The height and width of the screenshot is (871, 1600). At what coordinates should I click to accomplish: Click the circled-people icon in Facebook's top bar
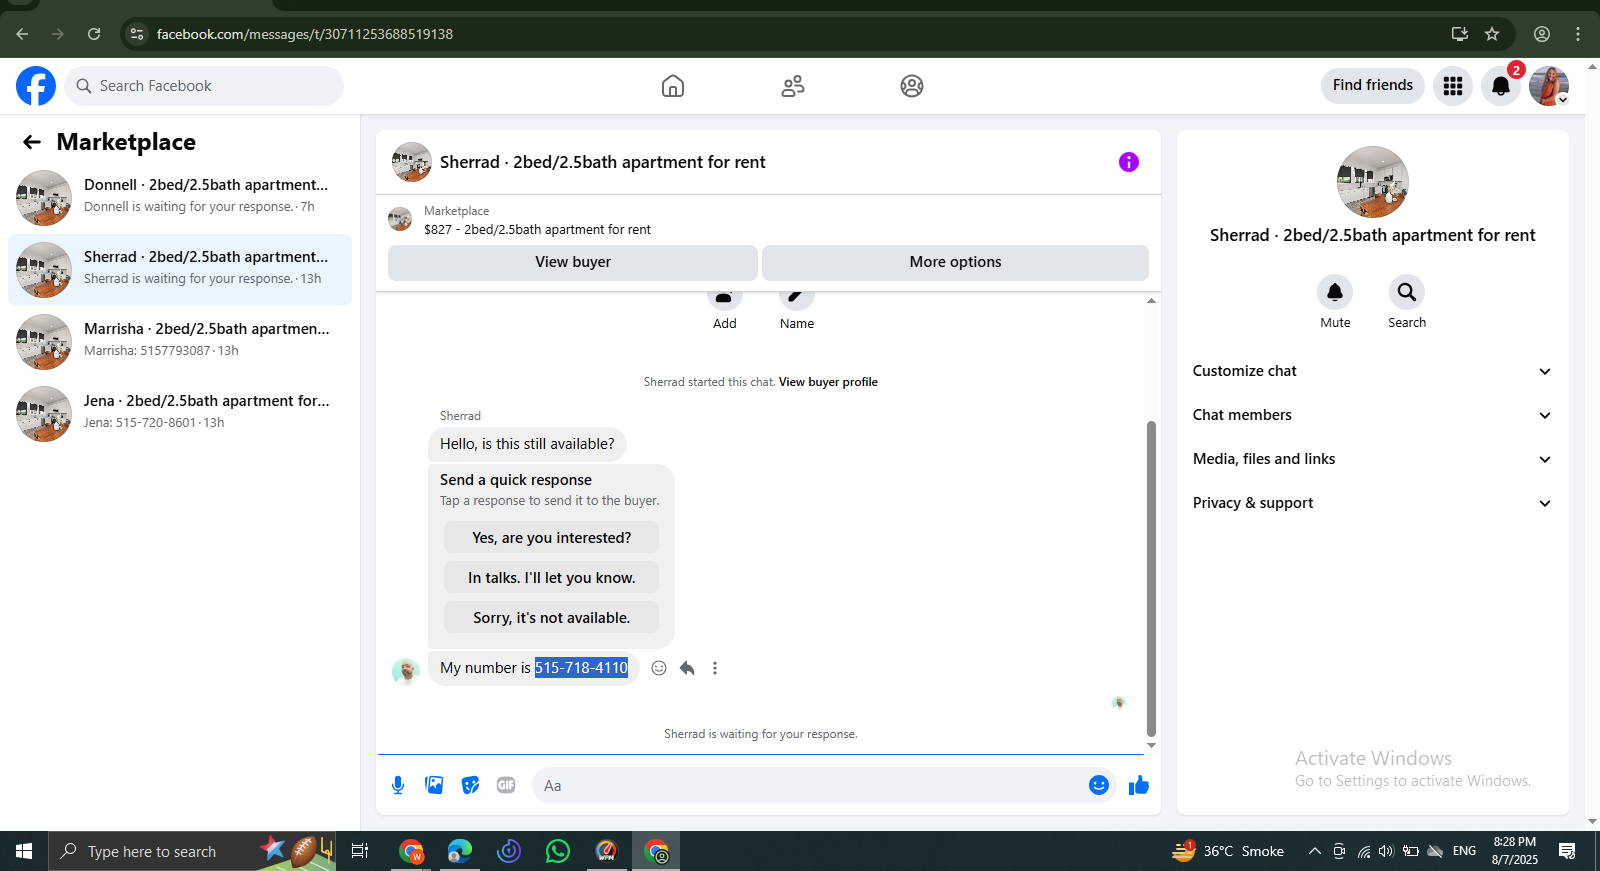tap(912, 86)
